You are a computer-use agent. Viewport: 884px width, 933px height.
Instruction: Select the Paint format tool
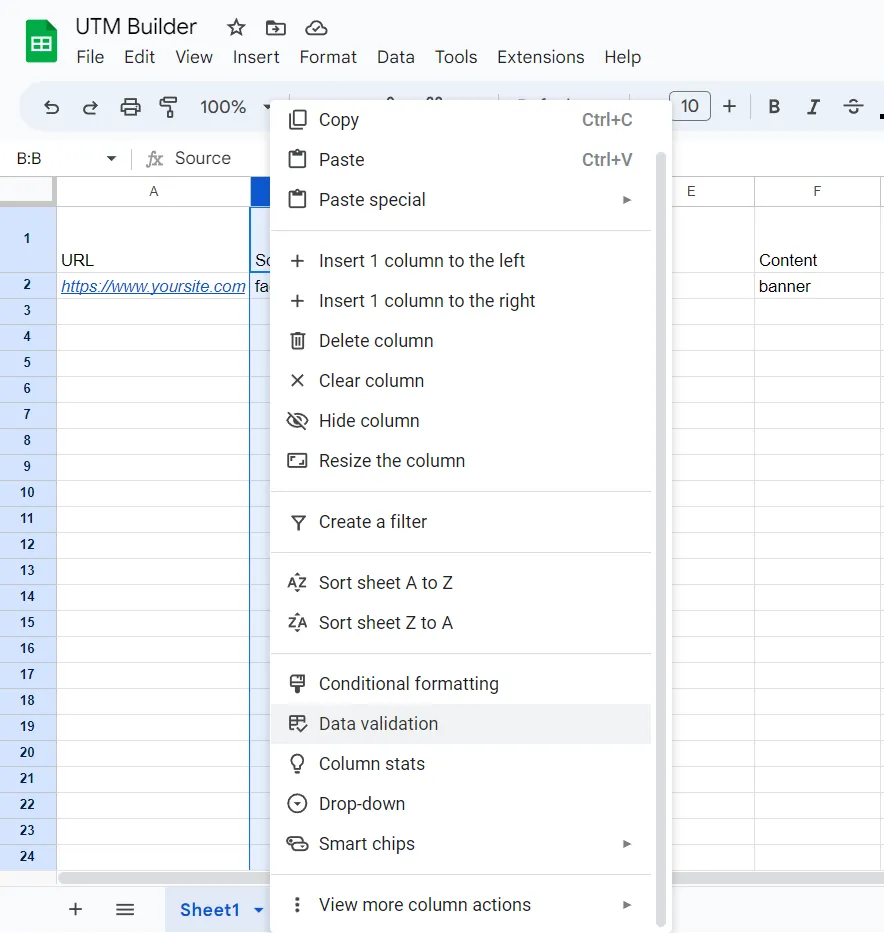coord(169,106)
